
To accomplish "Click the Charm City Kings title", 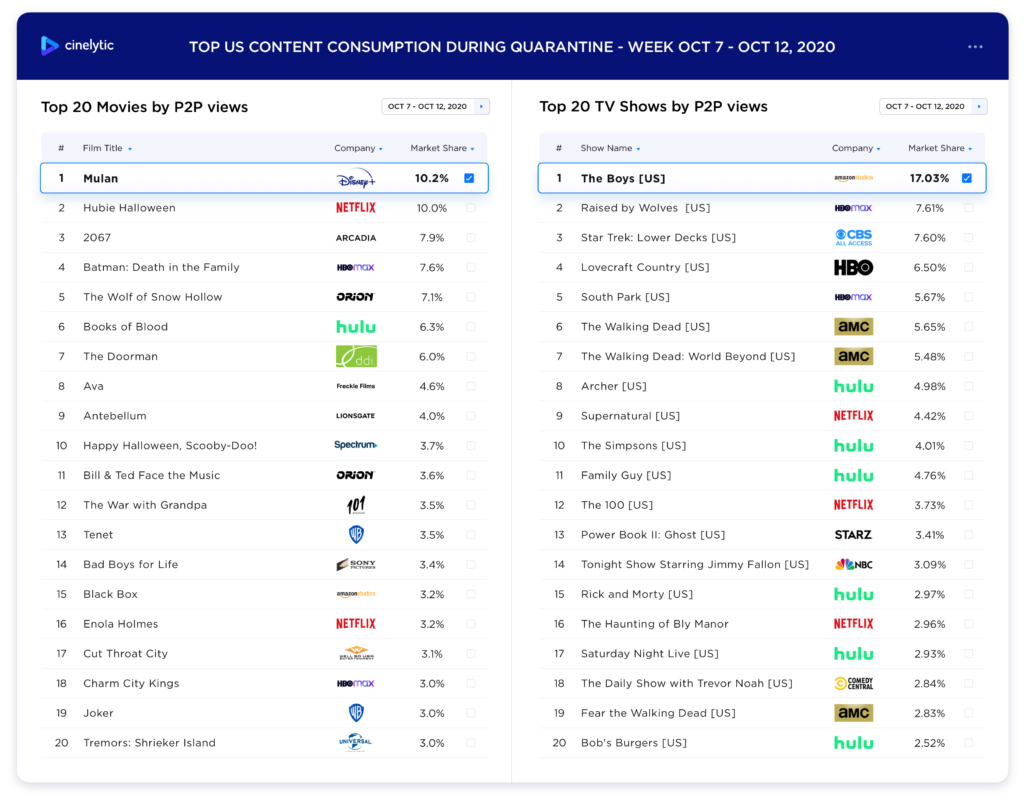I will [x=131, y=683].
